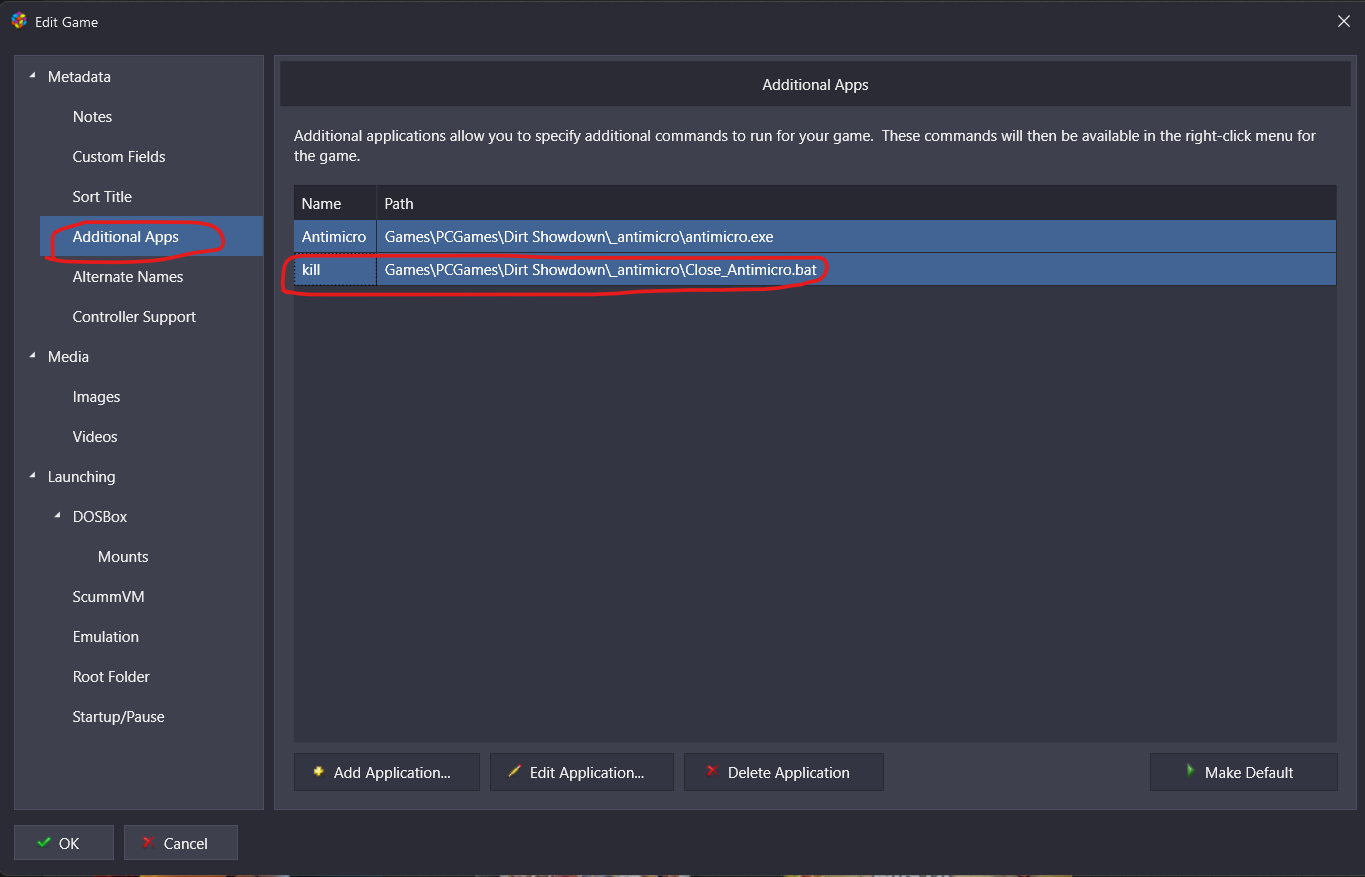Go to Alternate Names section
The width and height of the screenshot is (1365, 877).
(x=128, y=277)
